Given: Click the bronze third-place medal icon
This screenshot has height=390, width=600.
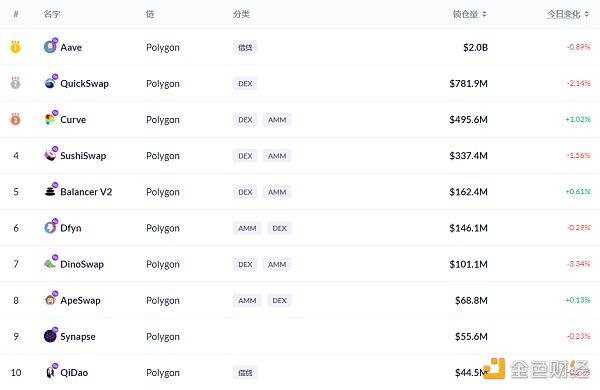Looking at the screenshot, I should (15, 119).
